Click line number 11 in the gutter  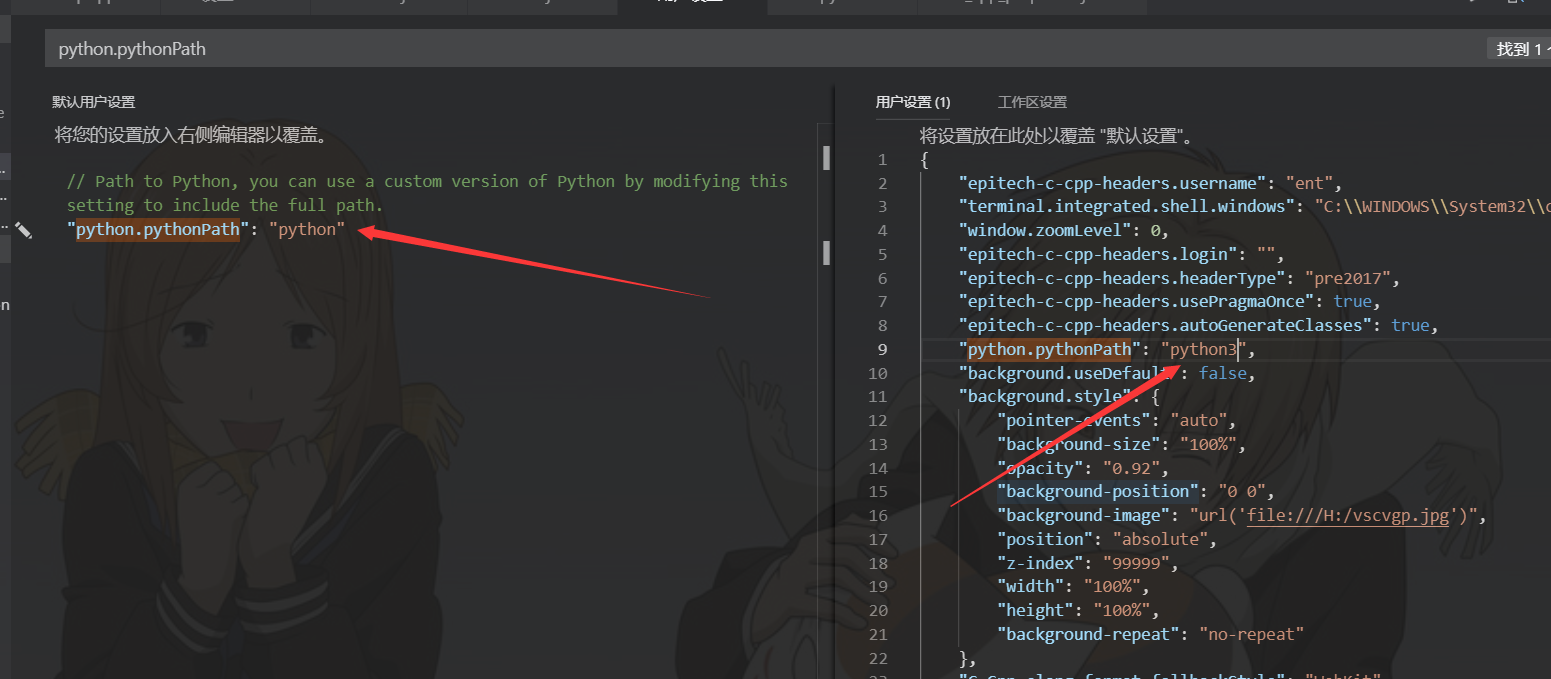877,397
